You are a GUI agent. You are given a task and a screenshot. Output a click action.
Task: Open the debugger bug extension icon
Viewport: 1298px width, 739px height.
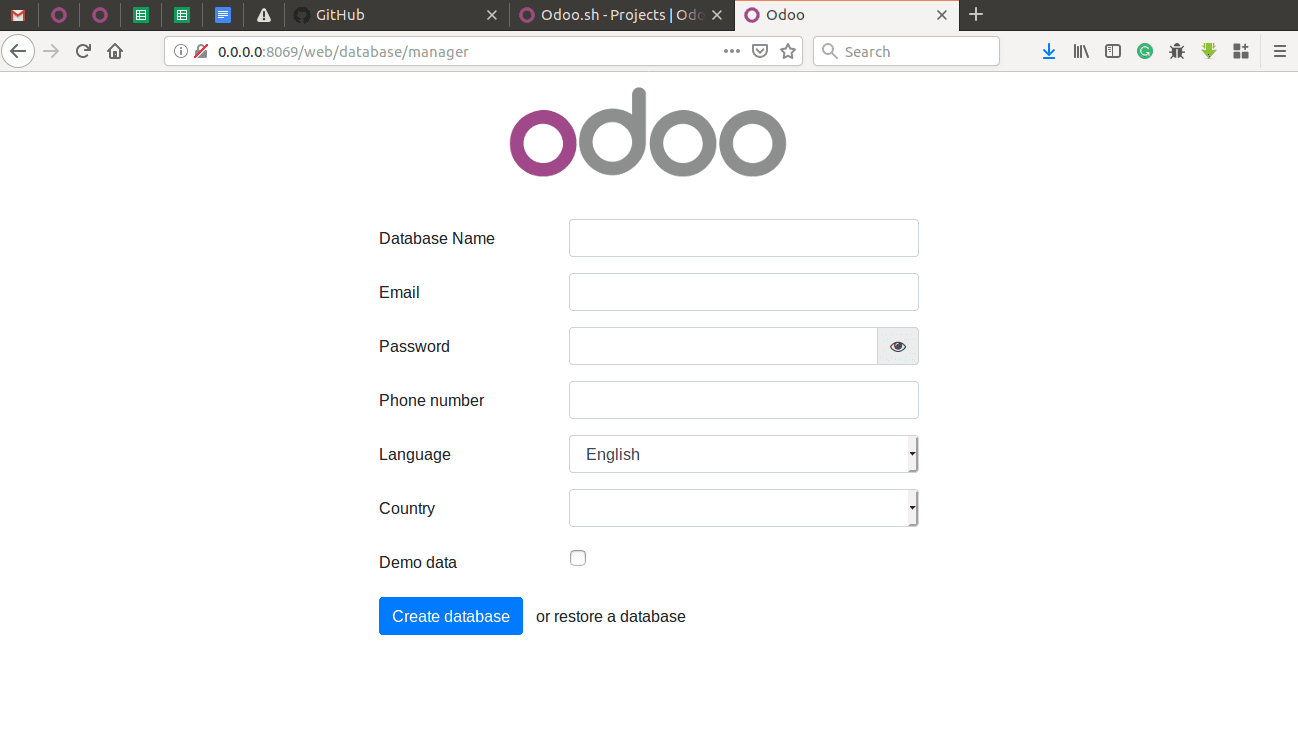[x=1177, y=50]
